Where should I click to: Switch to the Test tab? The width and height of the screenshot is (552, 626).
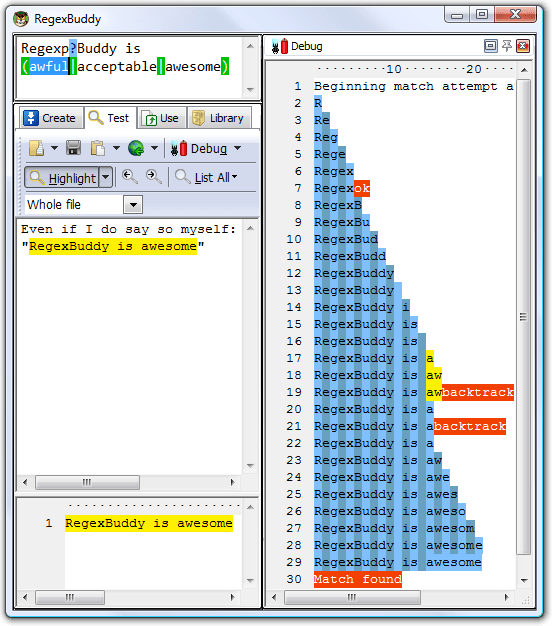(109, 118)
